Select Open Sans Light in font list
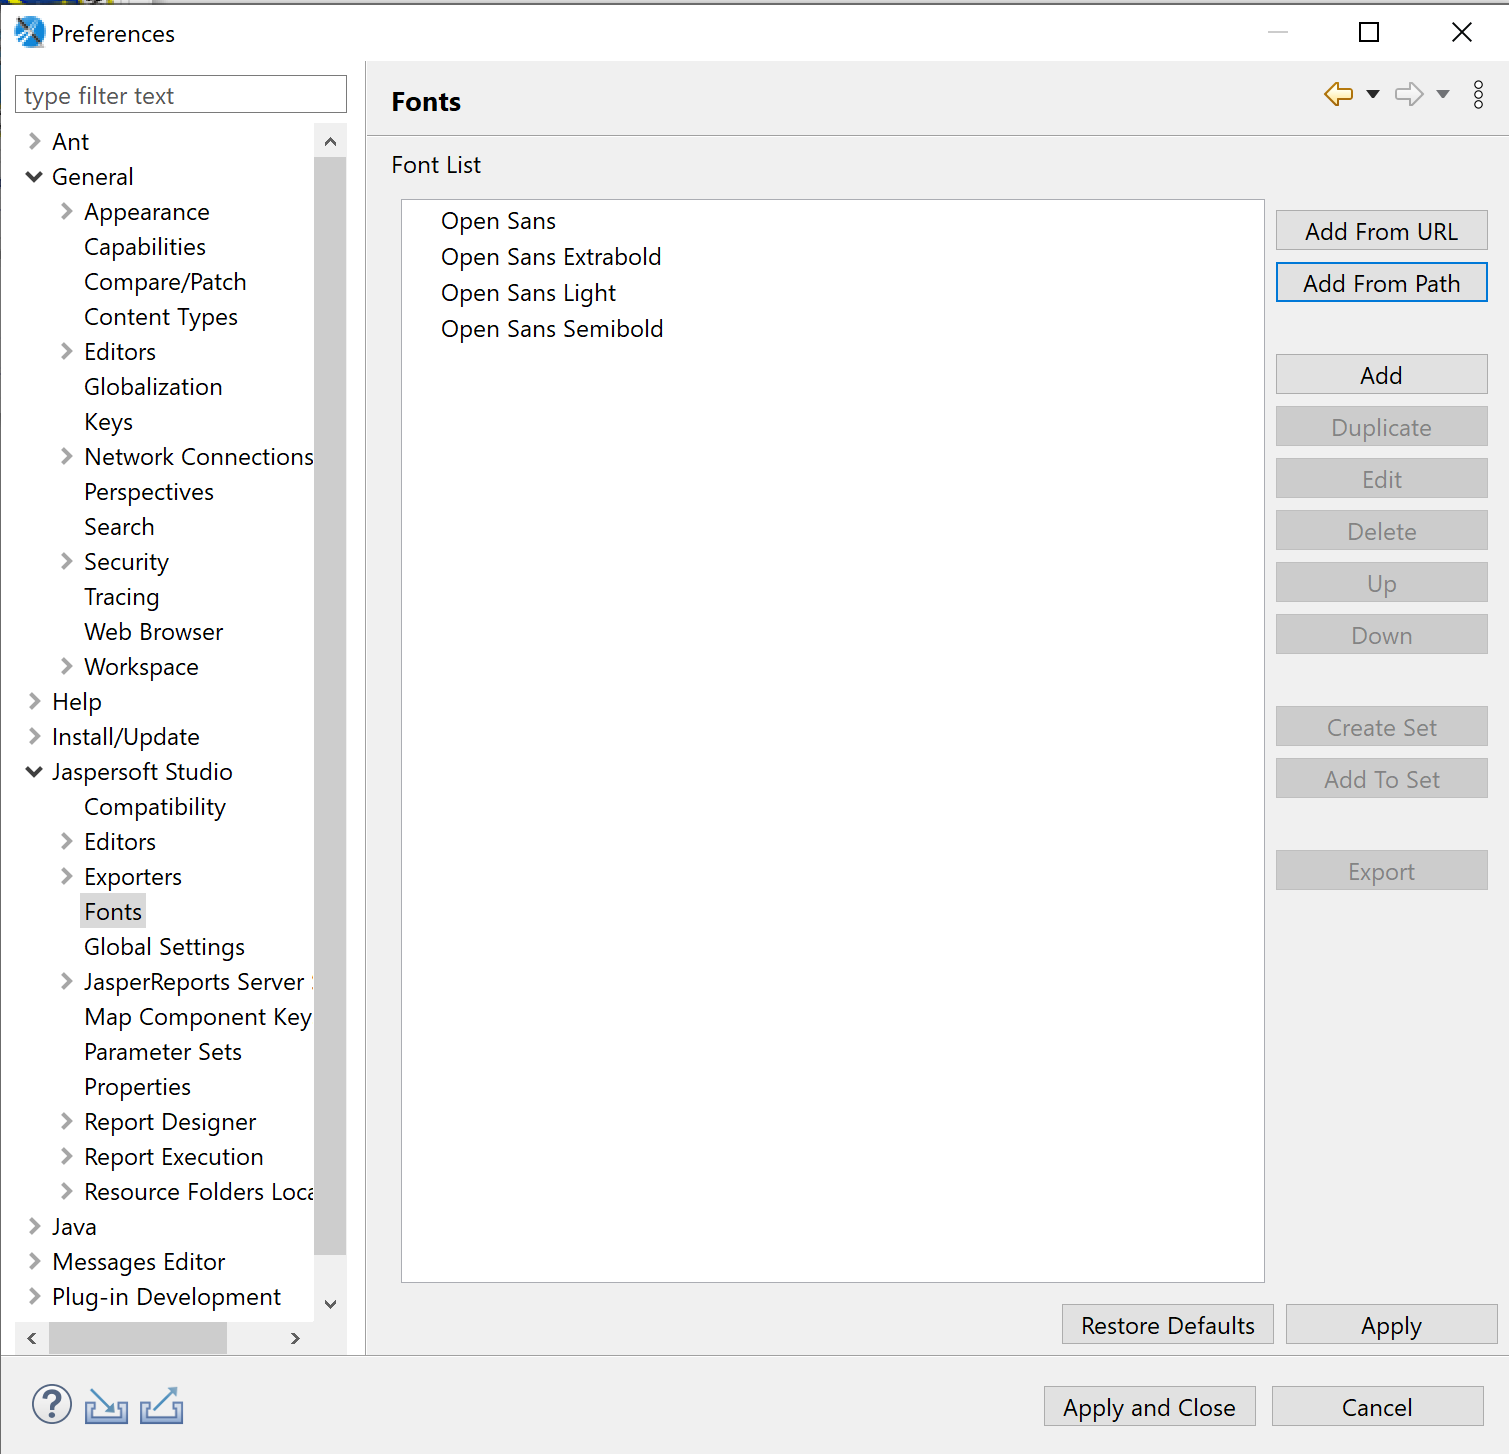This screenshot has width=1509, height=1454. click(528, 293)
